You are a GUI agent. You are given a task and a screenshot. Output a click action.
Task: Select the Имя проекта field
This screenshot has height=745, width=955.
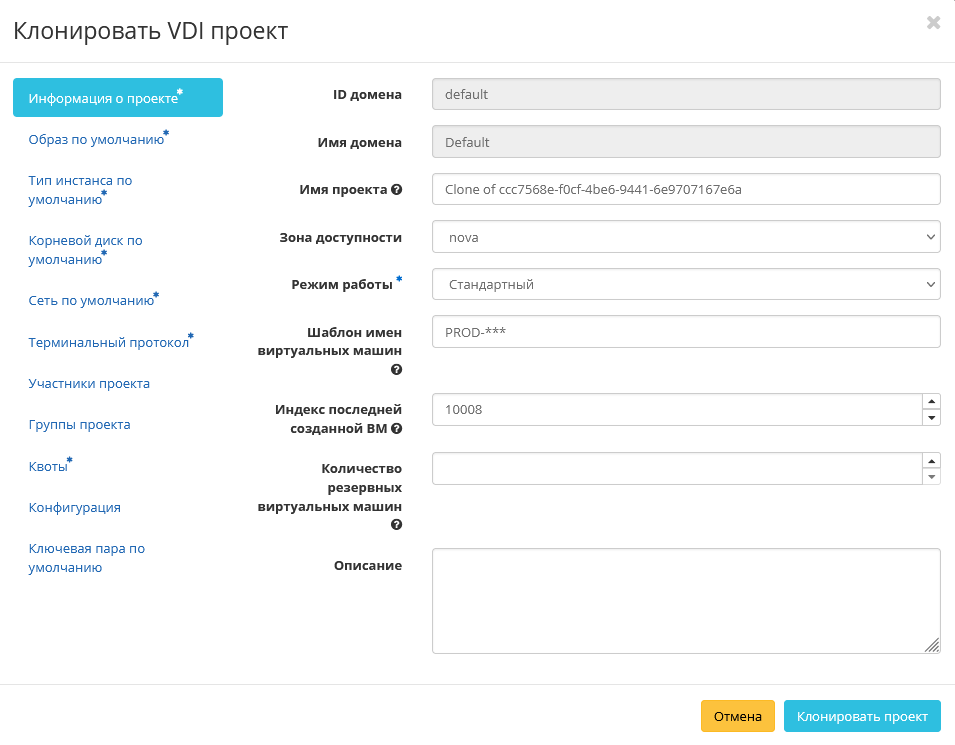point(685,188)
